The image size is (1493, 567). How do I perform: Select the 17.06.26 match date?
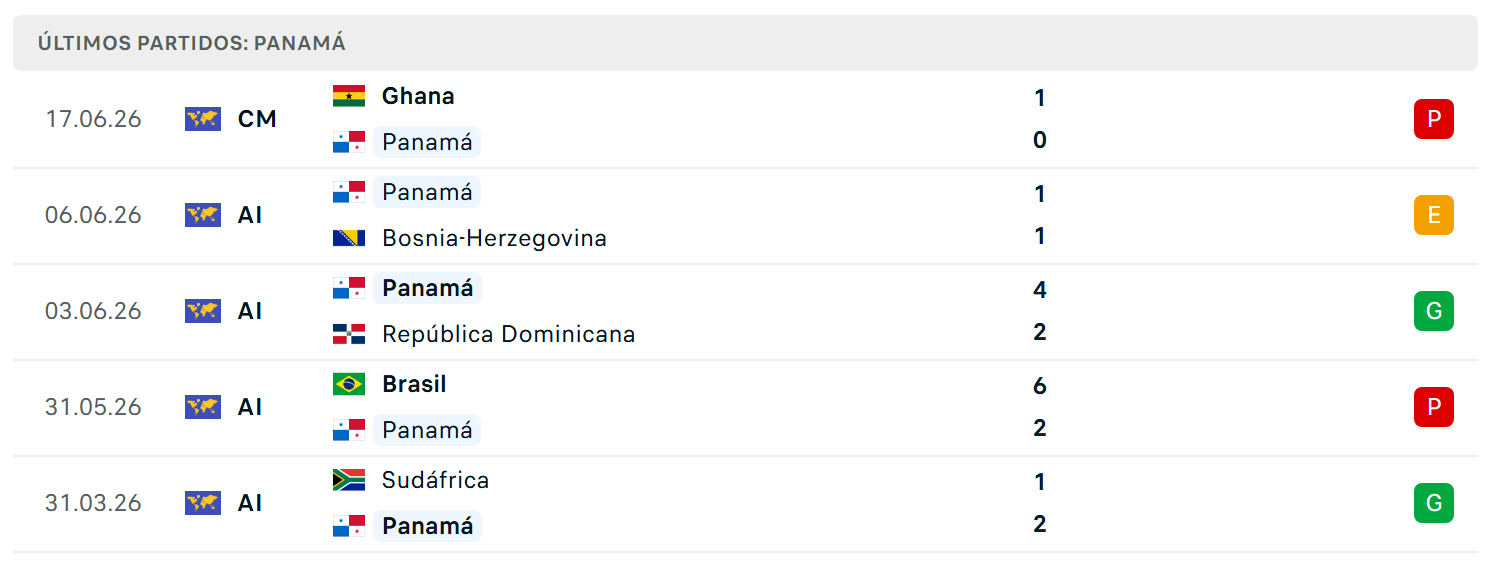coord(93,119)
